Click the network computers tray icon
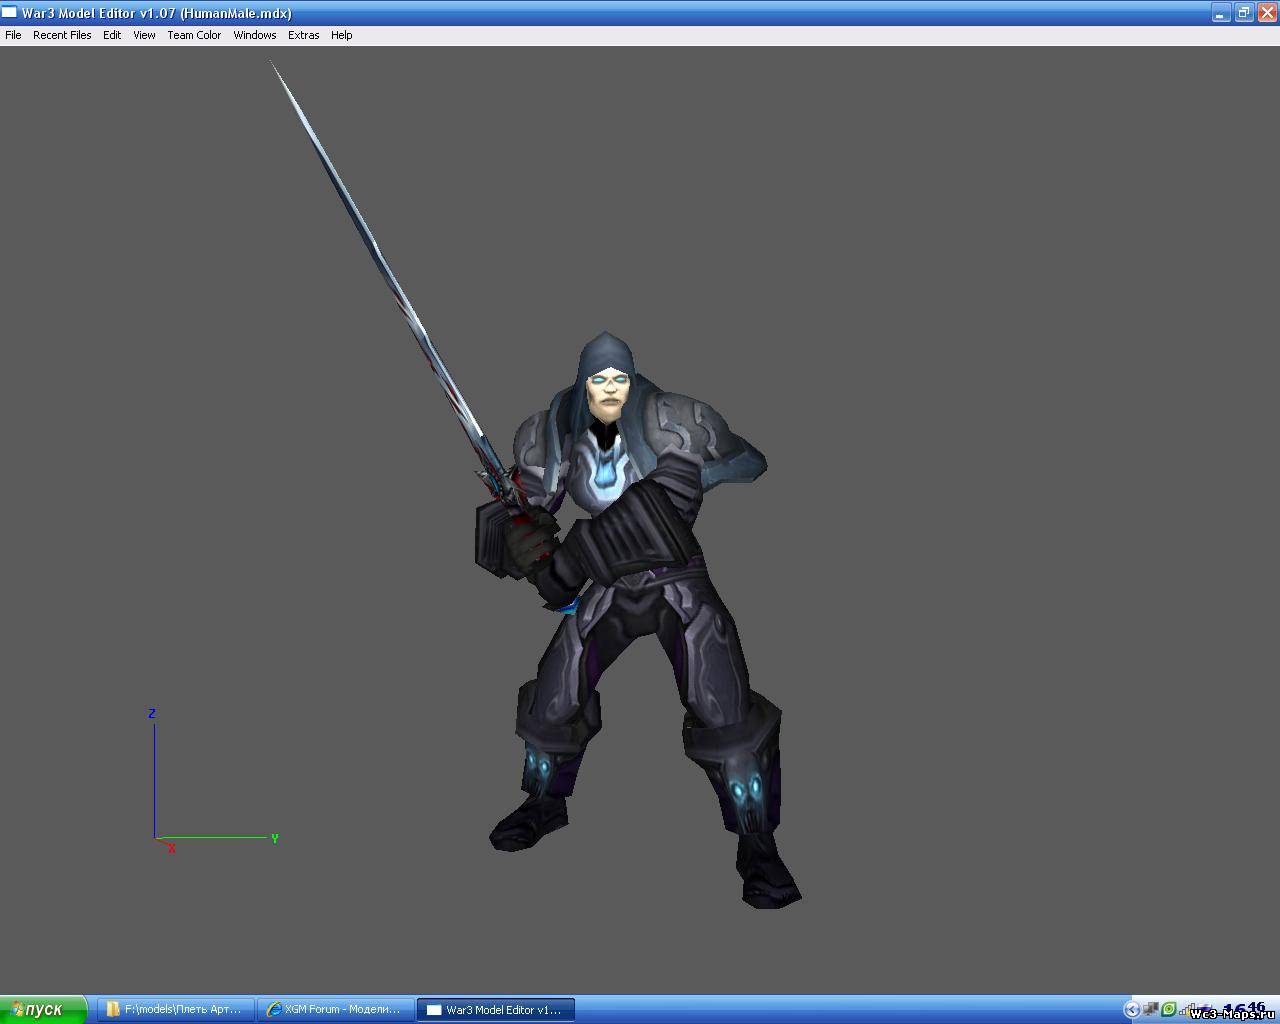 pos(1151,1009)
